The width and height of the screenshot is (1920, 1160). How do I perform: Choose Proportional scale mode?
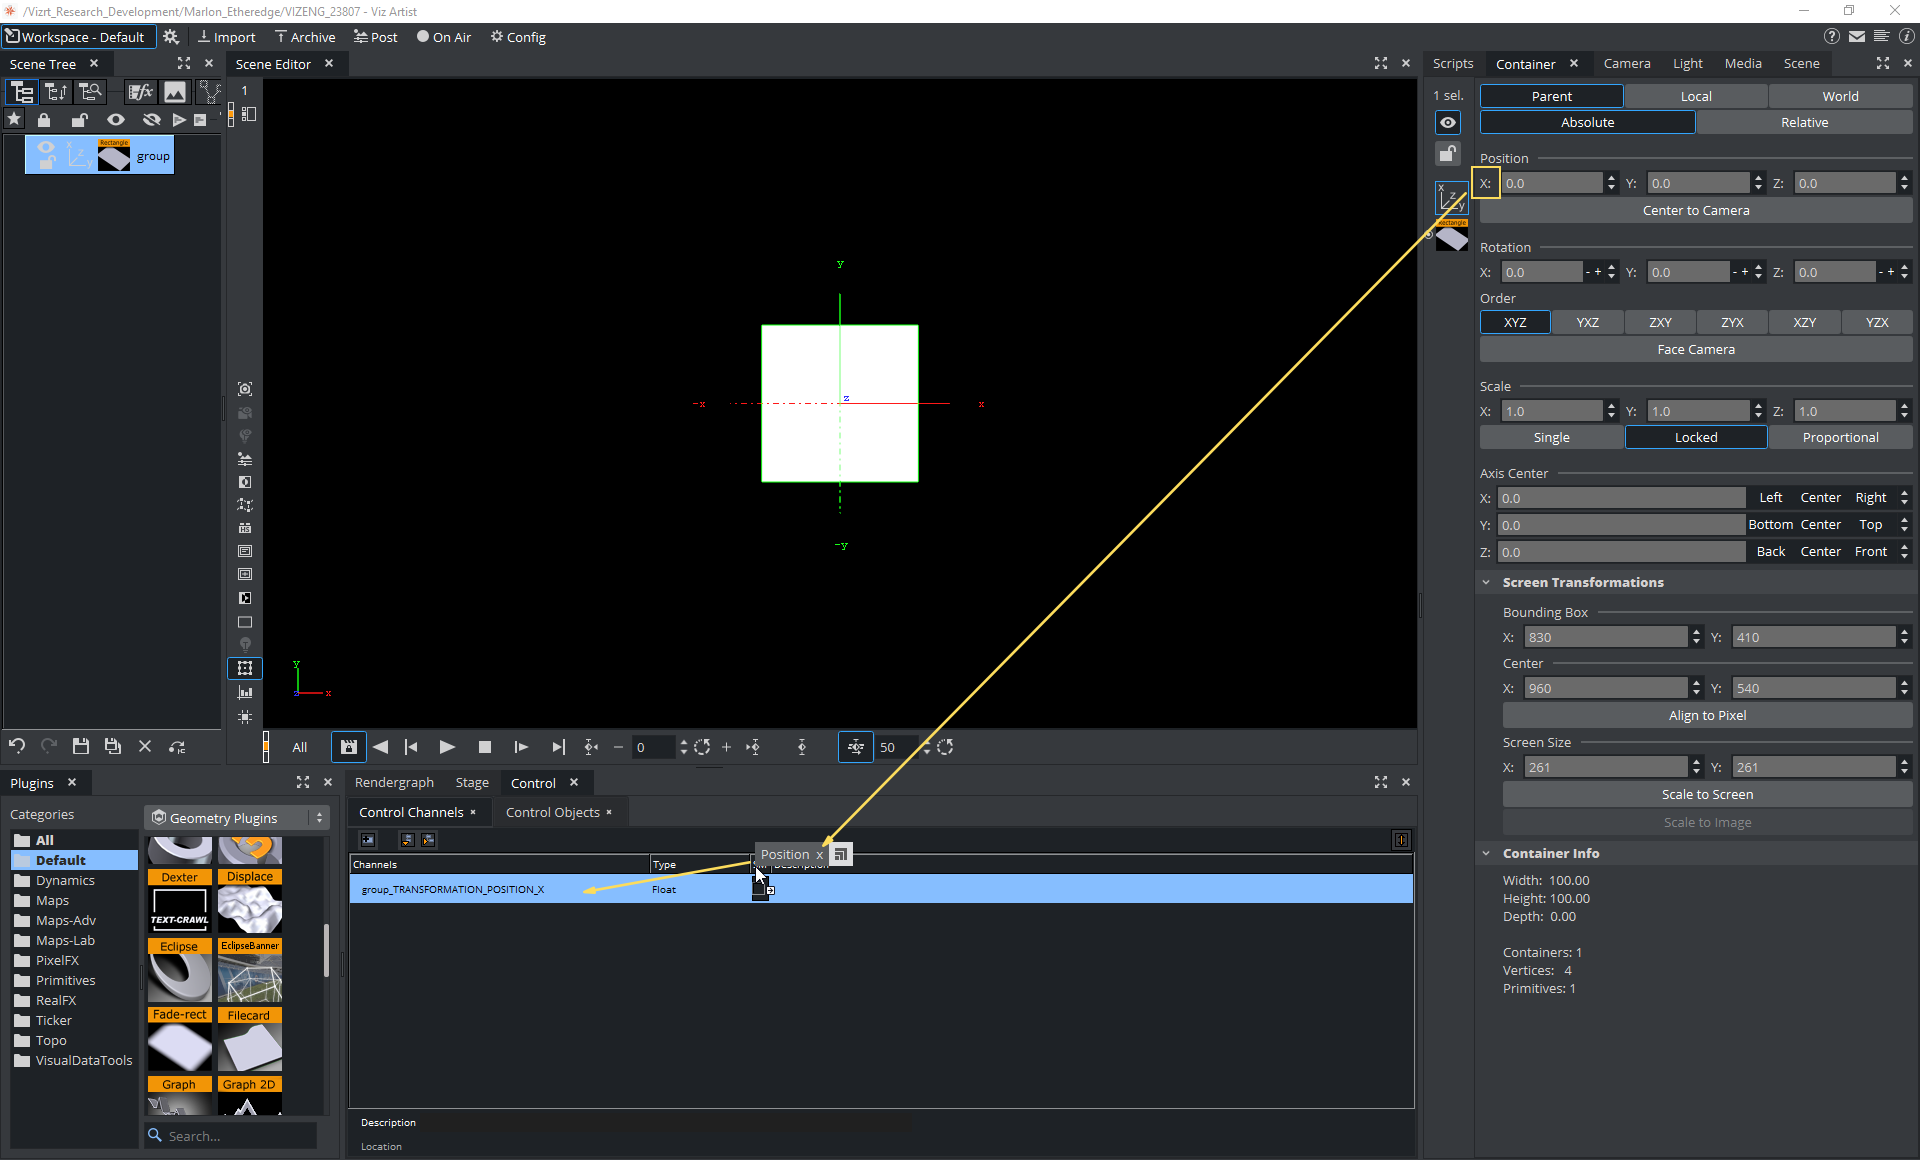click(1840, 437)
